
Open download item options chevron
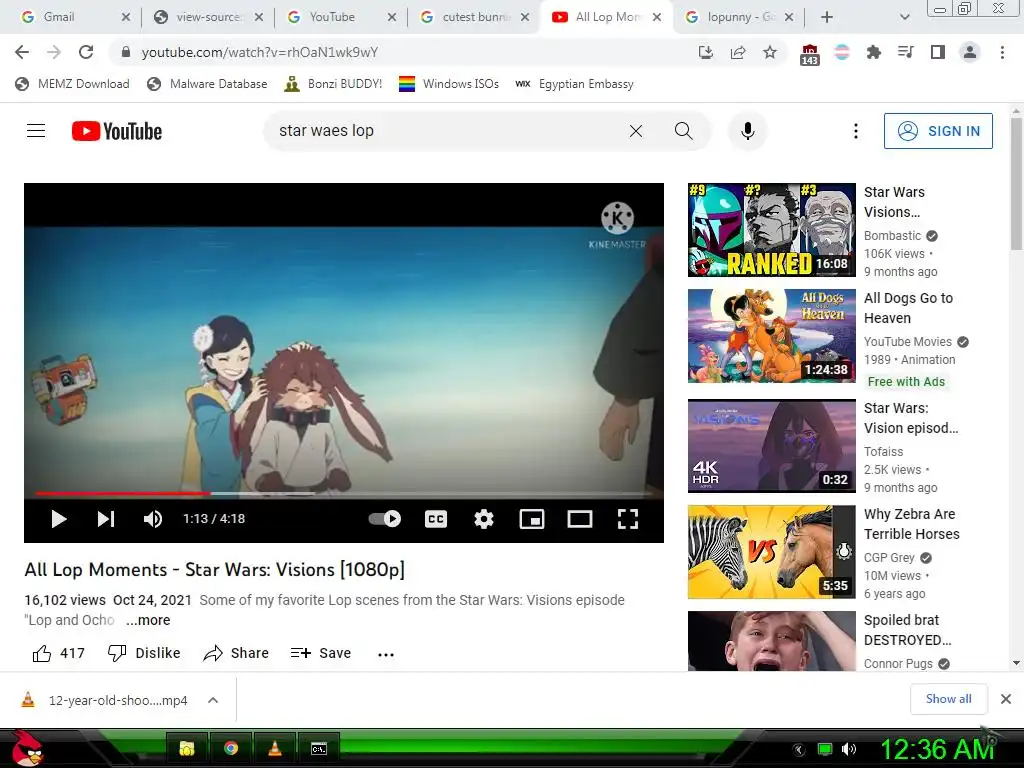pyautogui.click(x=213, y=700)
